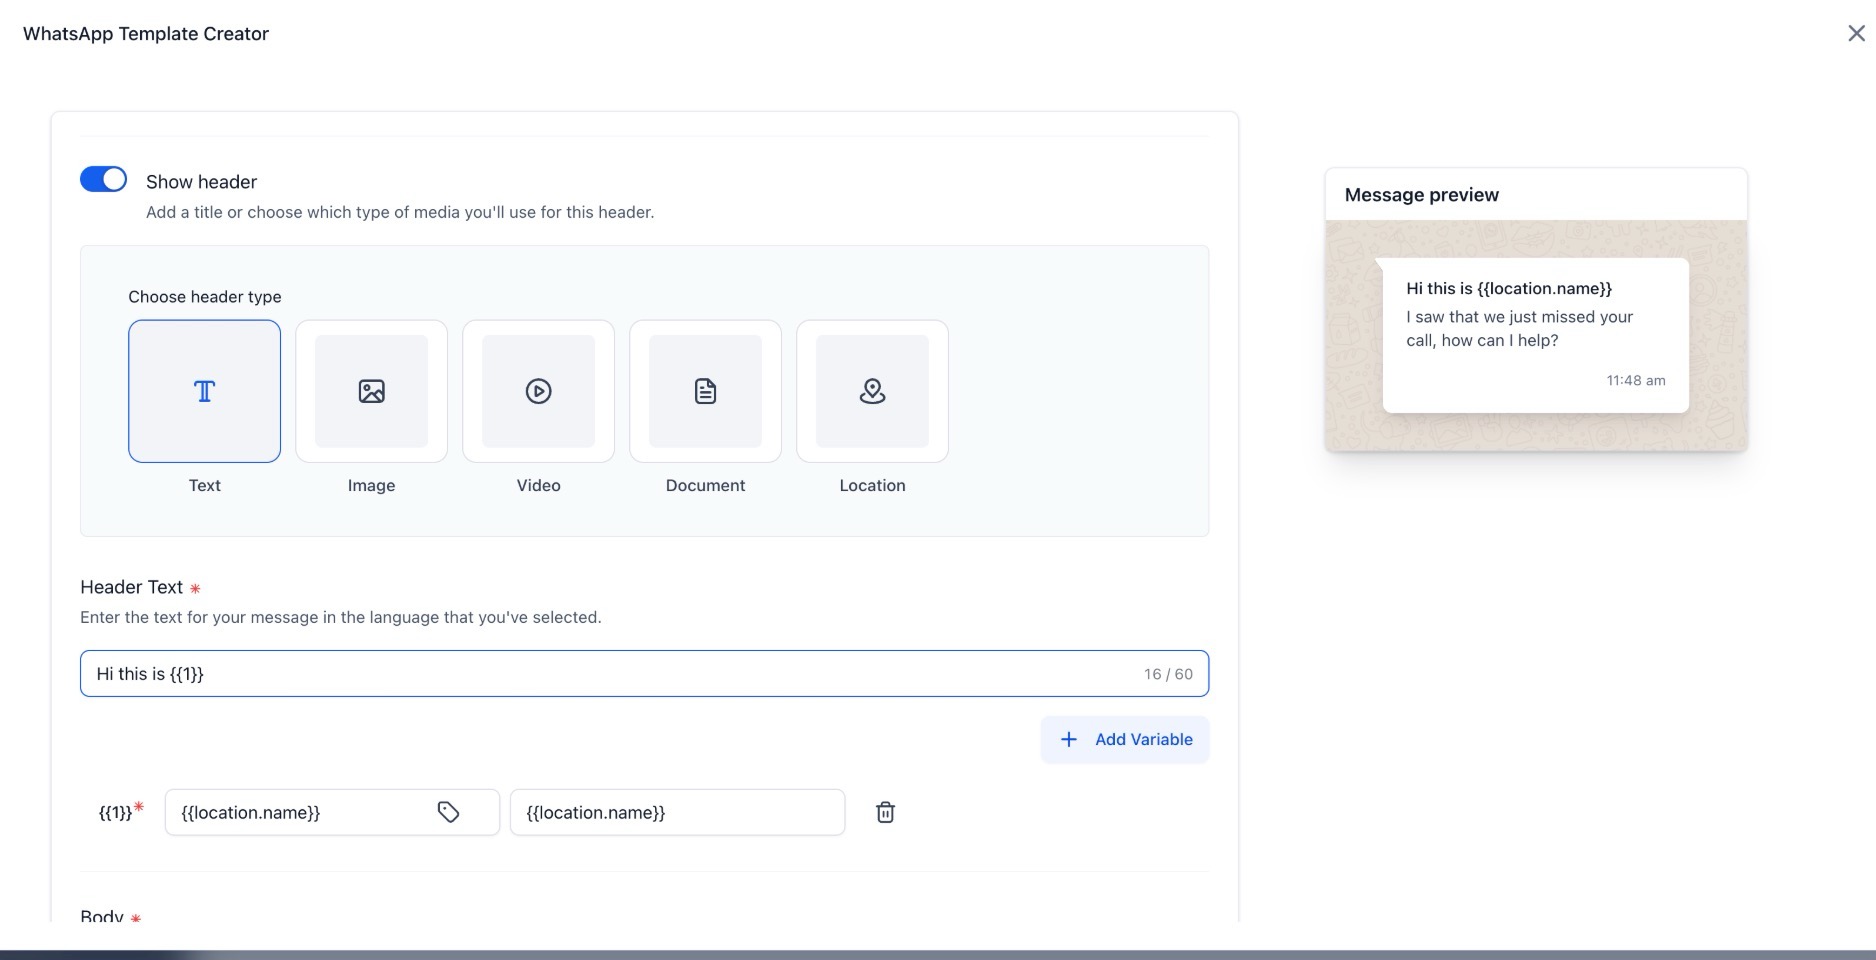Viewport: 1876px width, 960px height.
Task: Click the preview body text about missed call
Action: [x=1519, y=328]
